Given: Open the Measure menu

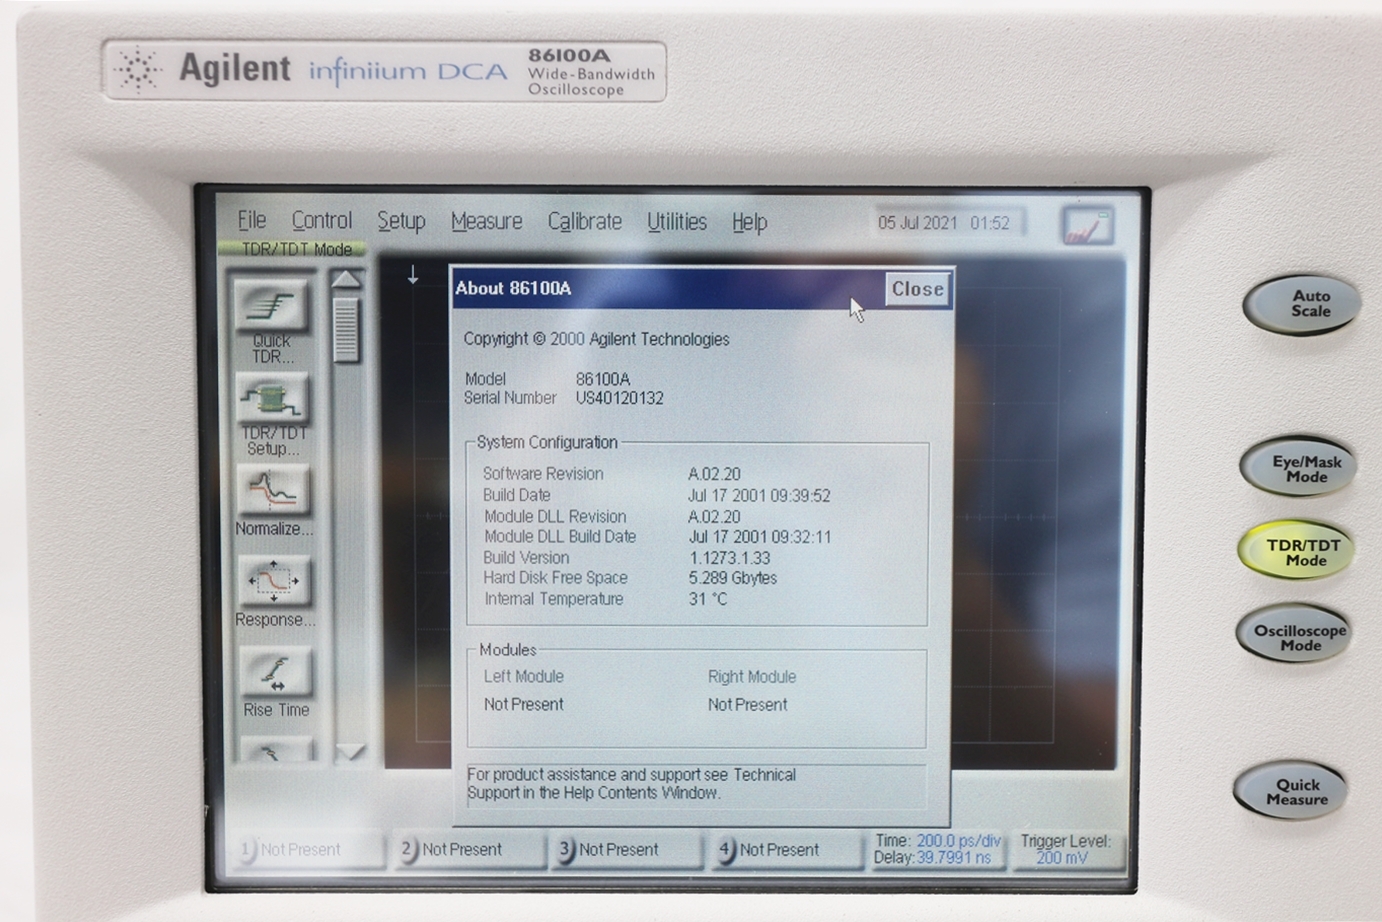Looking at the screenshot, I should pyautogui.click(x=486, y=221).
